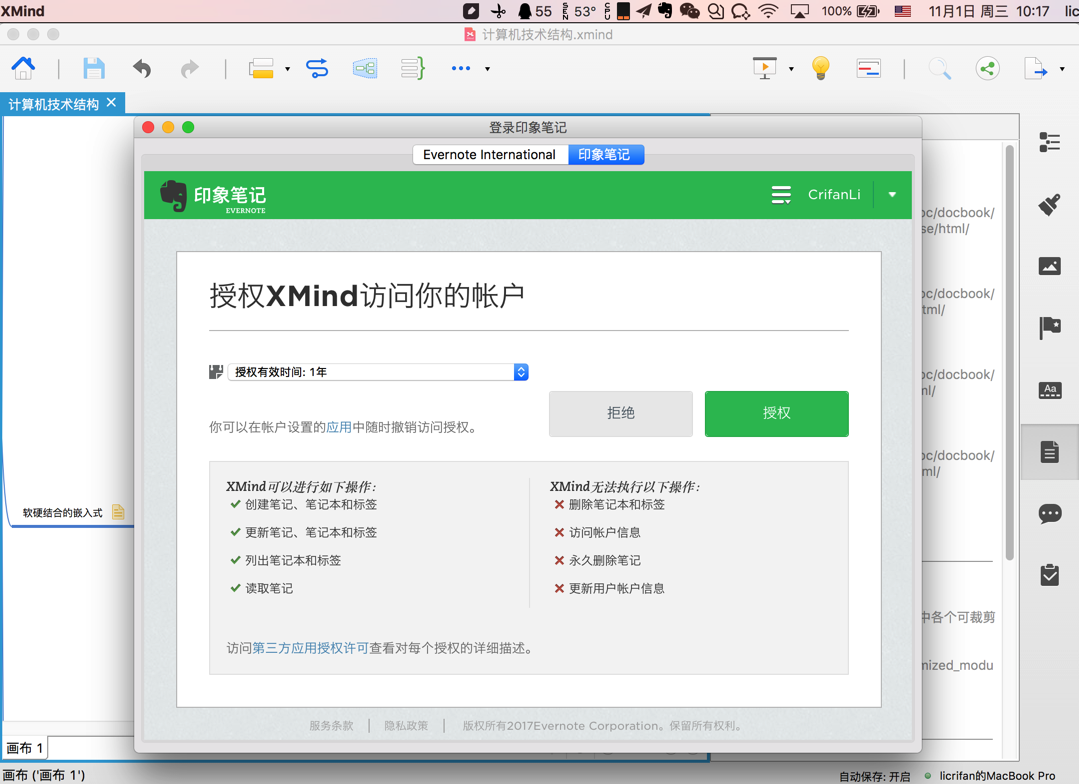
Task: Go to XMind home icon
Action: click(23, 68)
